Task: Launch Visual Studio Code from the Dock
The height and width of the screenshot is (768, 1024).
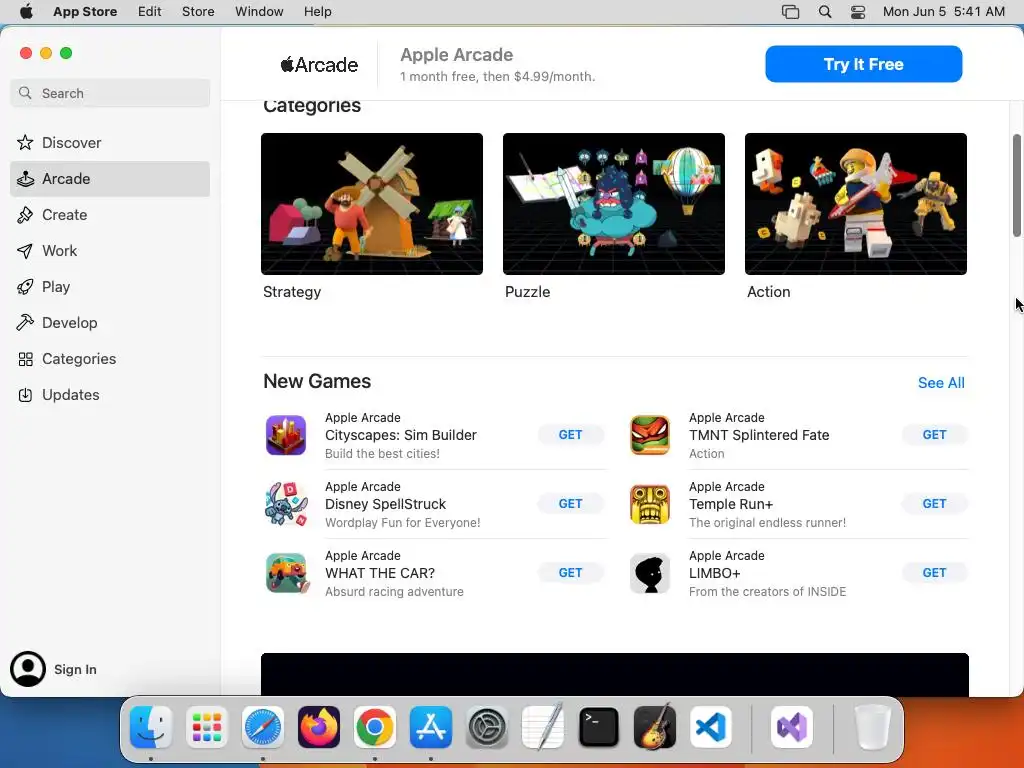Action: [x=711, y=727]
